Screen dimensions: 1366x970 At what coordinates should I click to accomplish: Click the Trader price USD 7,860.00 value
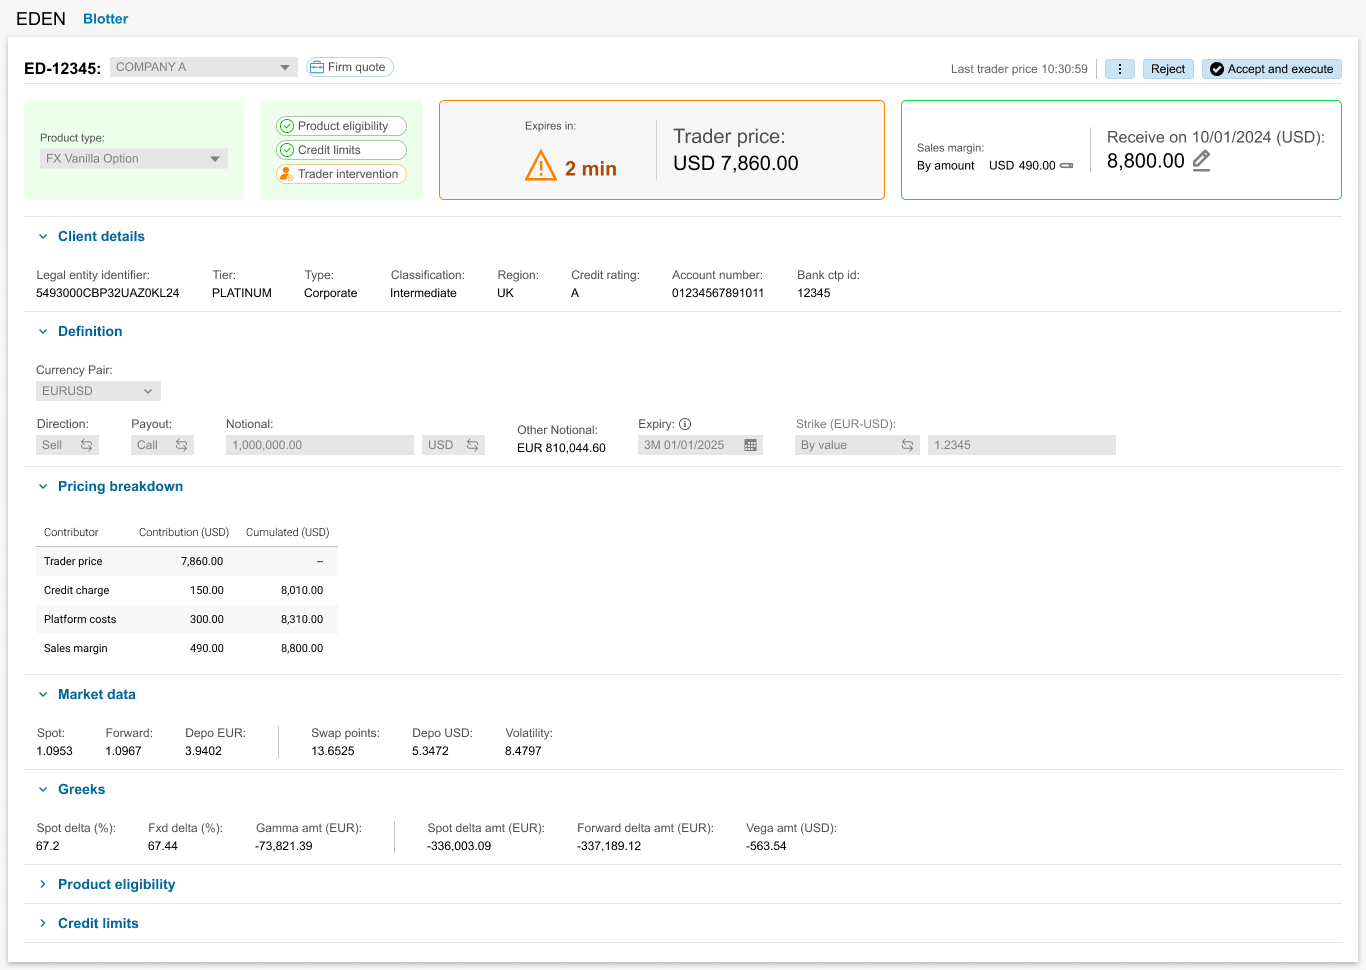736,163
